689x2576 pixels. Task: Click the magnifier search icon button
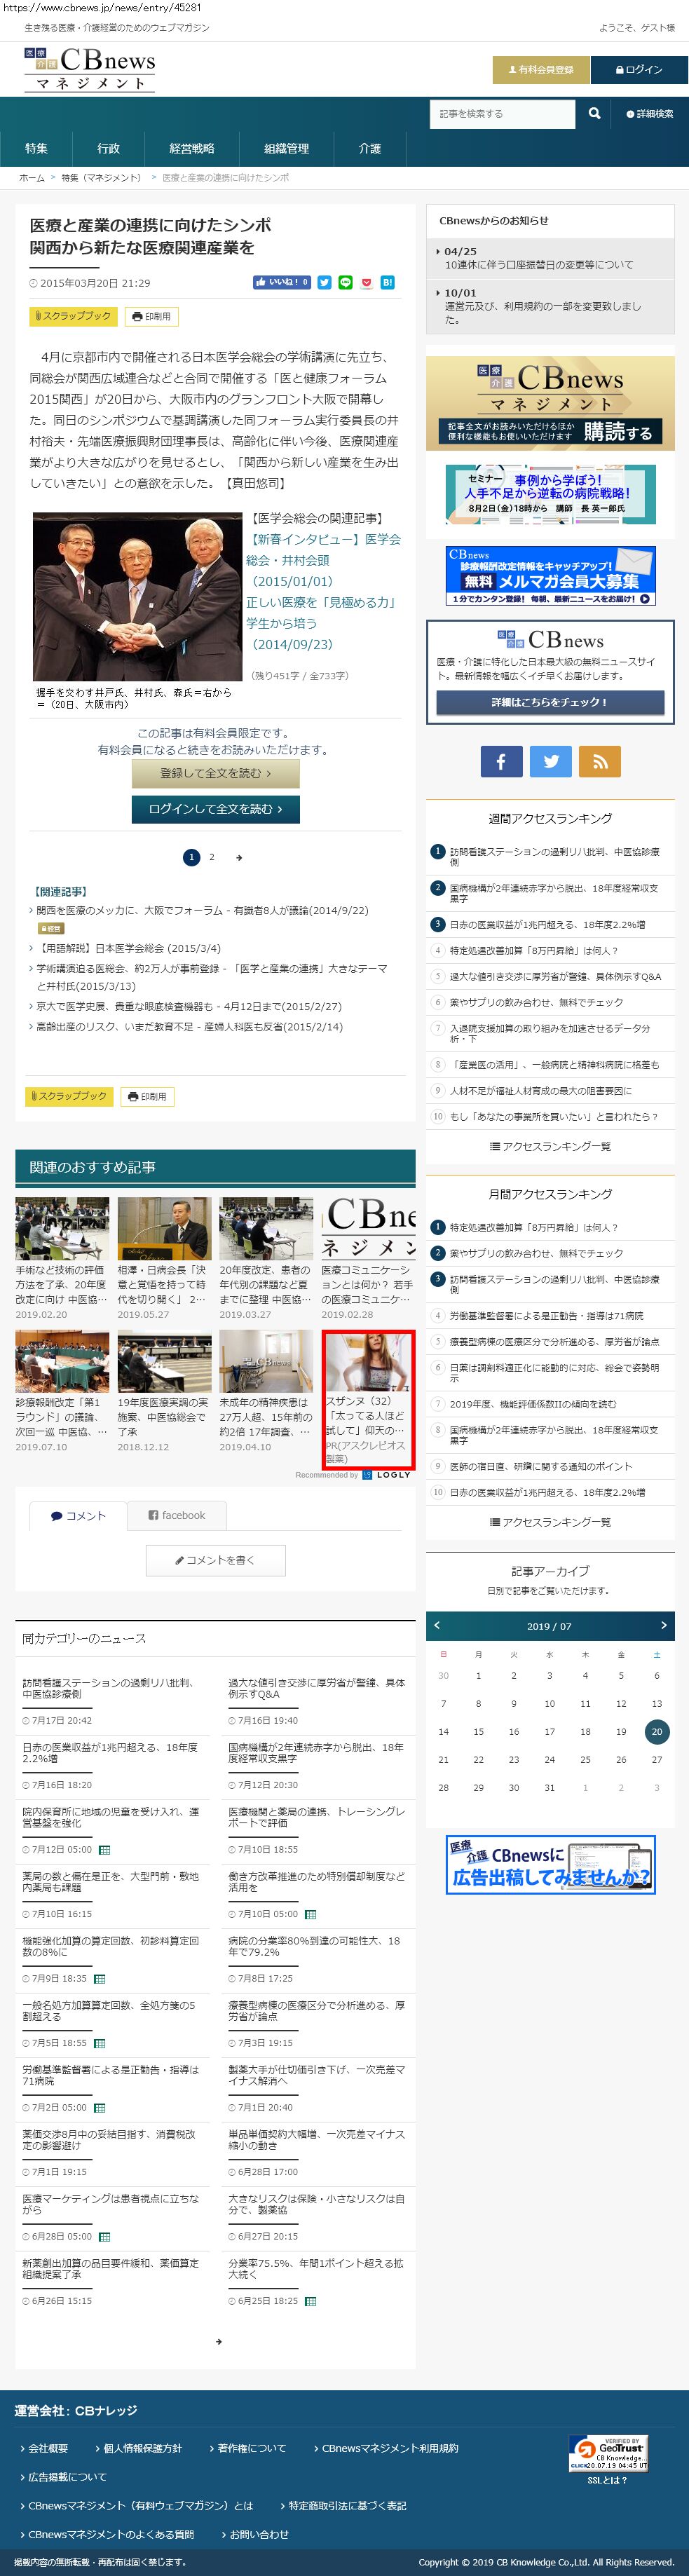coord(594,114)
